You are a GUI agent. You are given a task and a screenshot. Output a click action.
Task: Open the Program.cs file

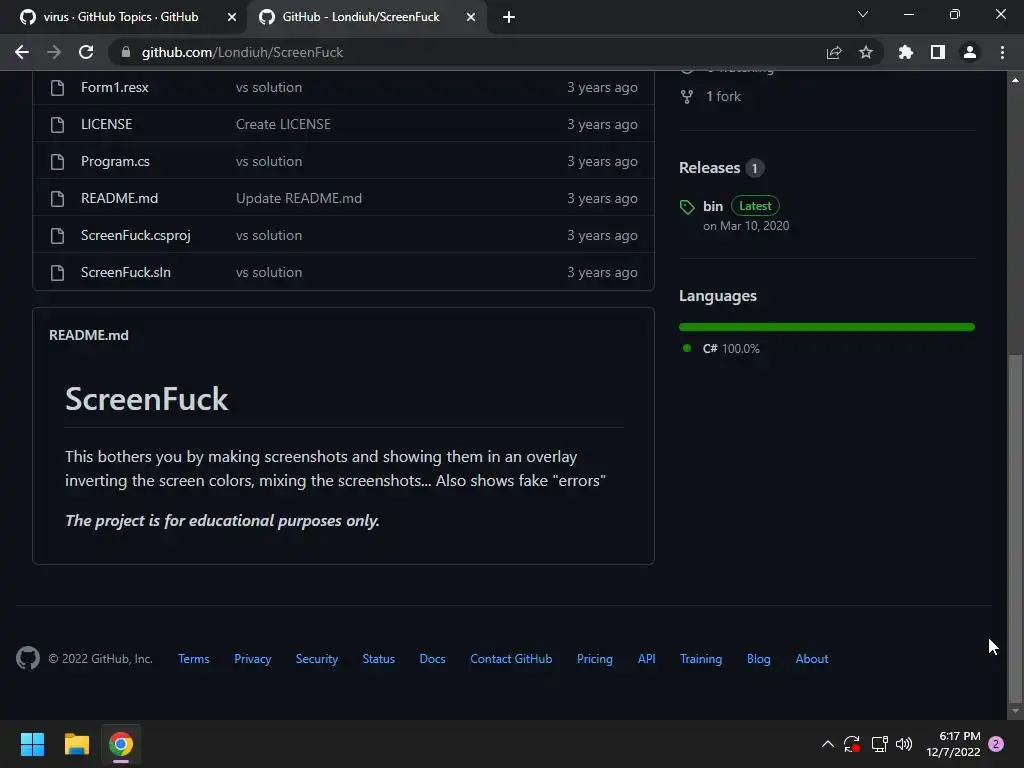pos(115,161)
